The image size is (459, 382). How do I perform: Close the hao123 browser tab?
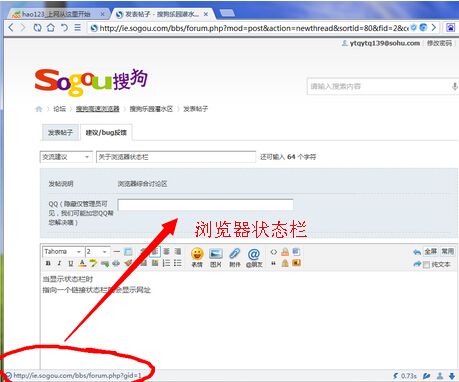coord(103,14)
